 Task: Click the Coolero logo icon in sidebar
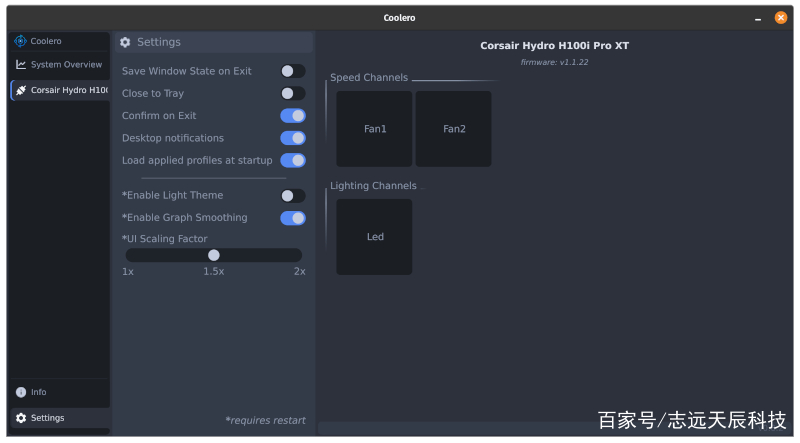click(20, 41)
